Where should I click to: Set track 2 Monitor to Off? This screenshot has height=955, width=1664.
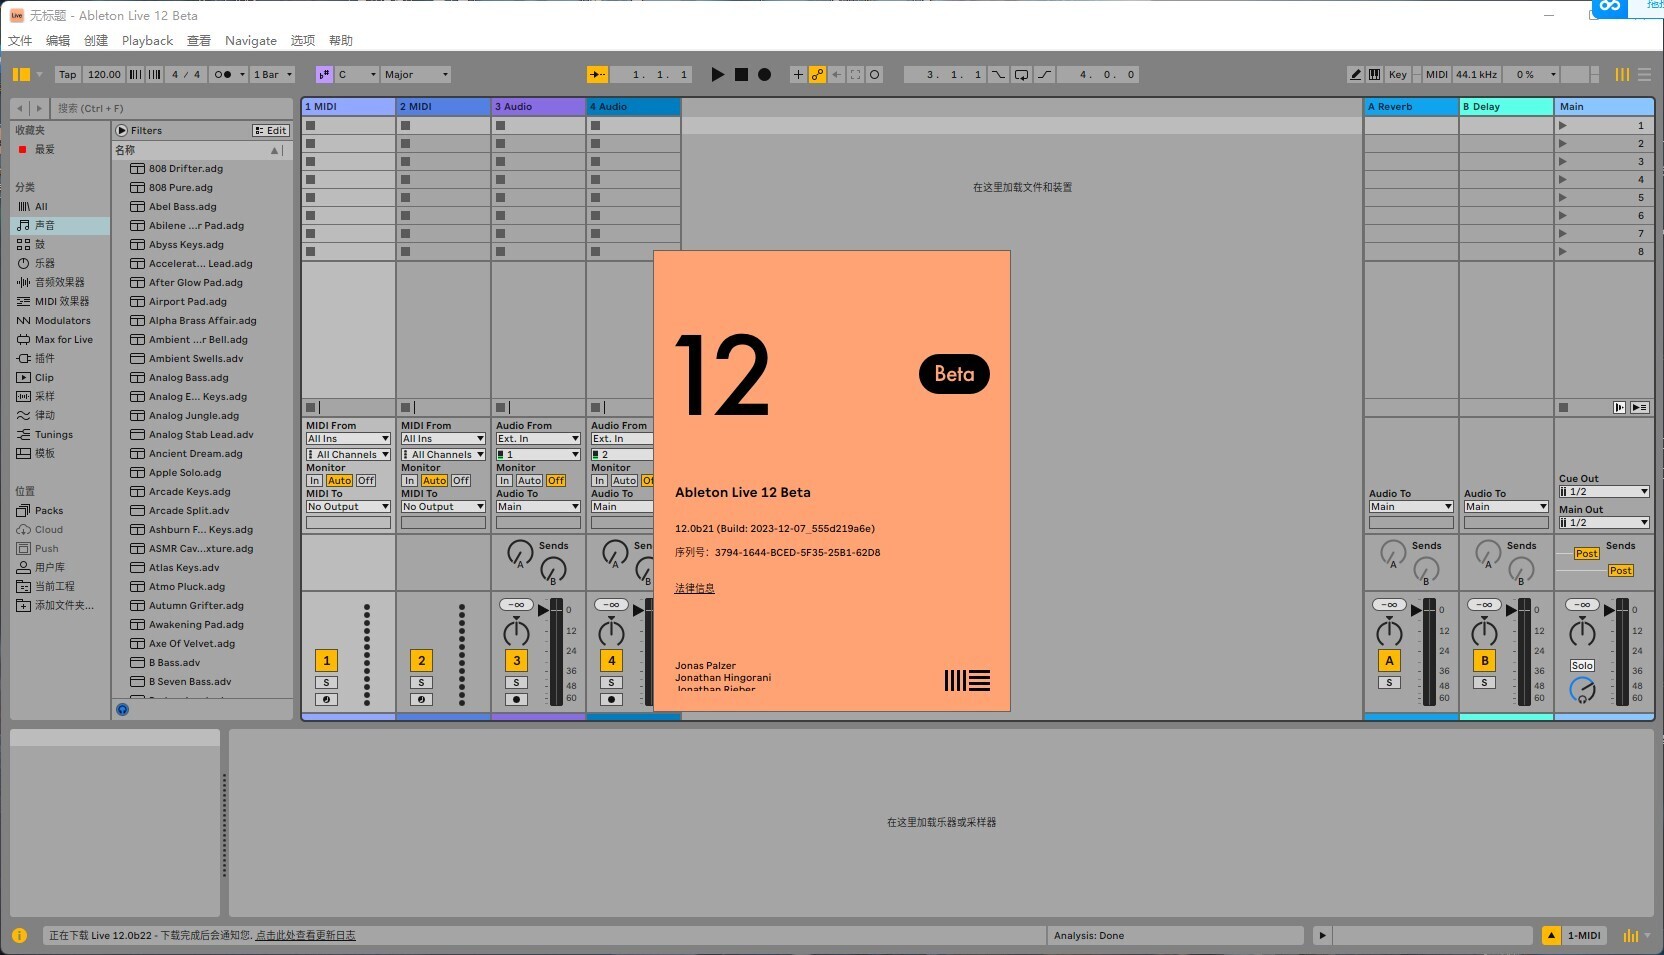(x=461, y=481)
